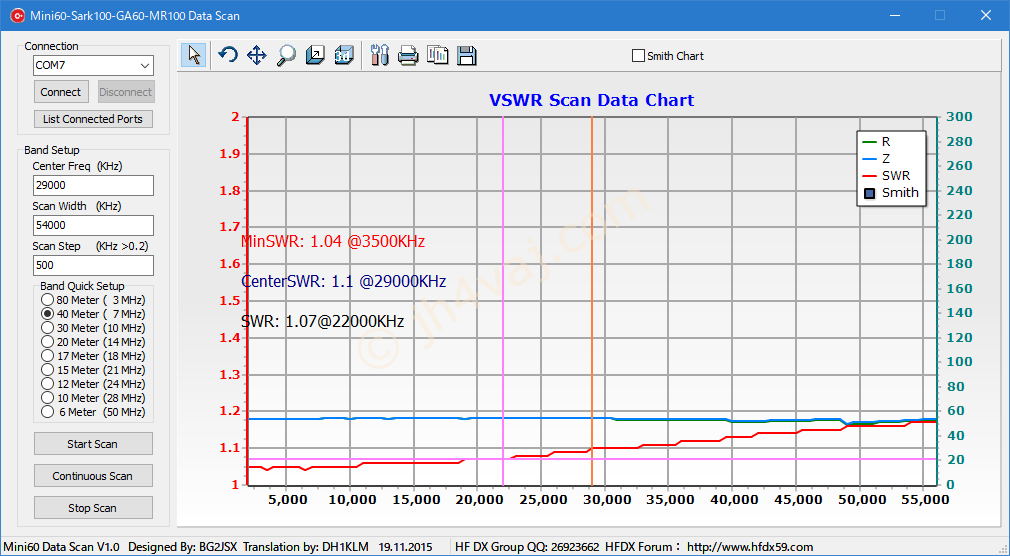Click the orange vertical center marker line
1010x556 pixels.
pyautogui.click(x=592, y=301)
